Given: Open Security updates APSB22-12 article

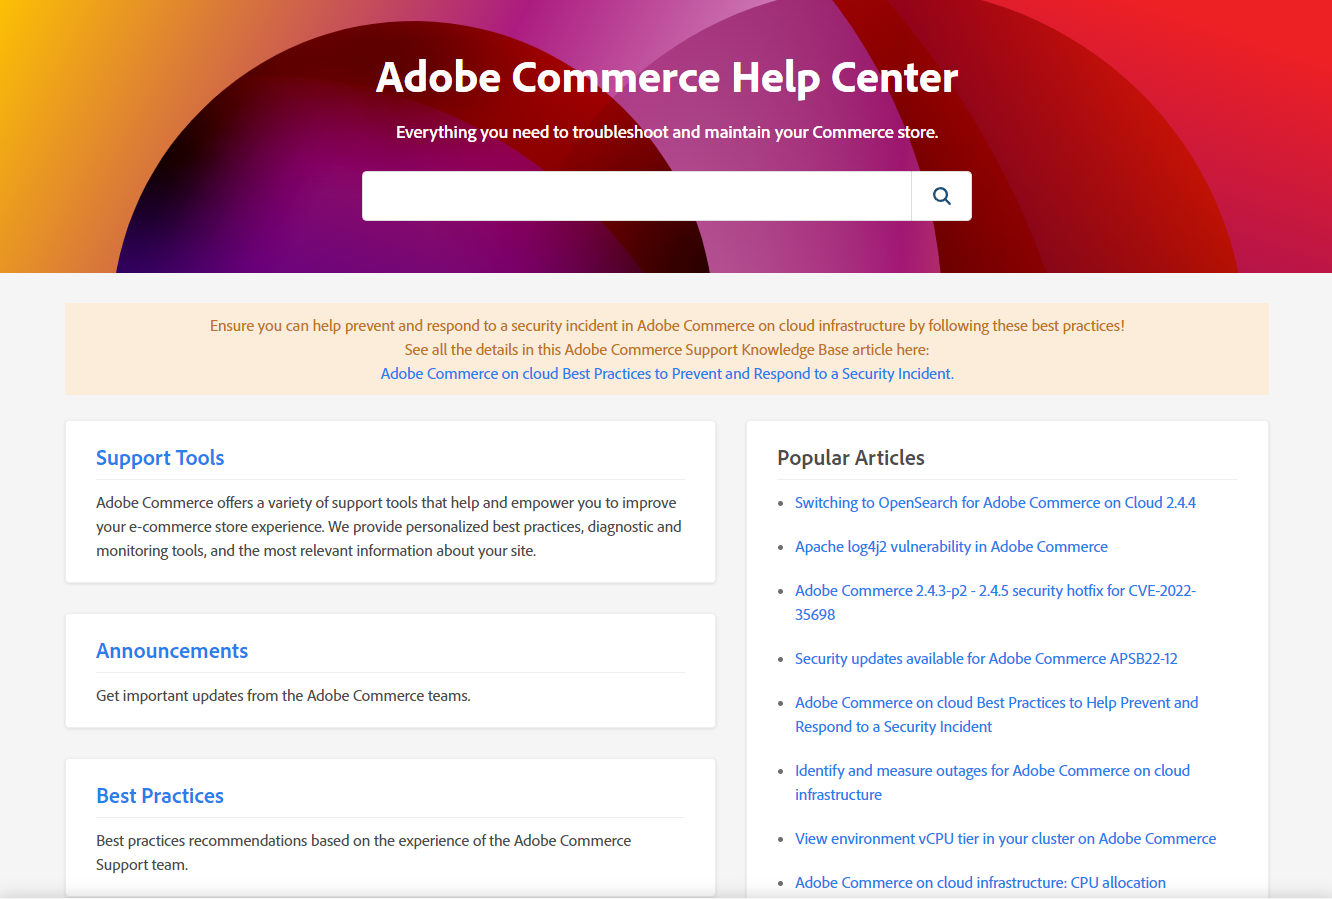Looking at the screenshot, I should [986, 659].
